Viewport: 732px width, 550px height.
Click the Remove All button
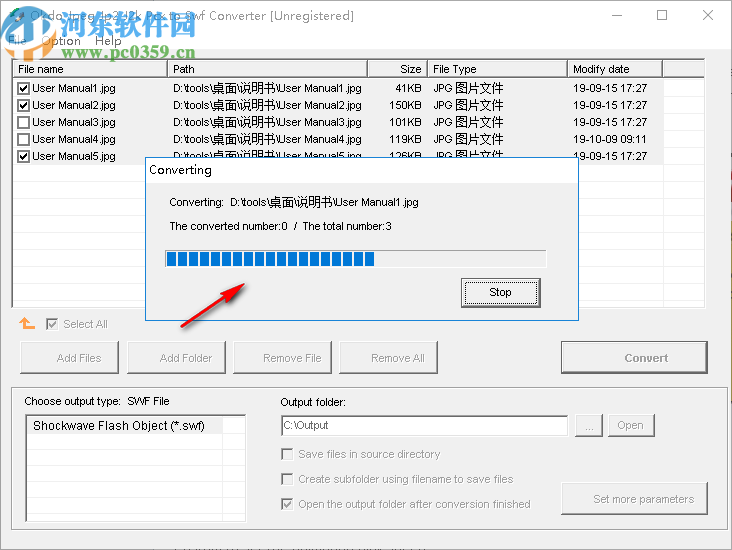pos(388,358)
